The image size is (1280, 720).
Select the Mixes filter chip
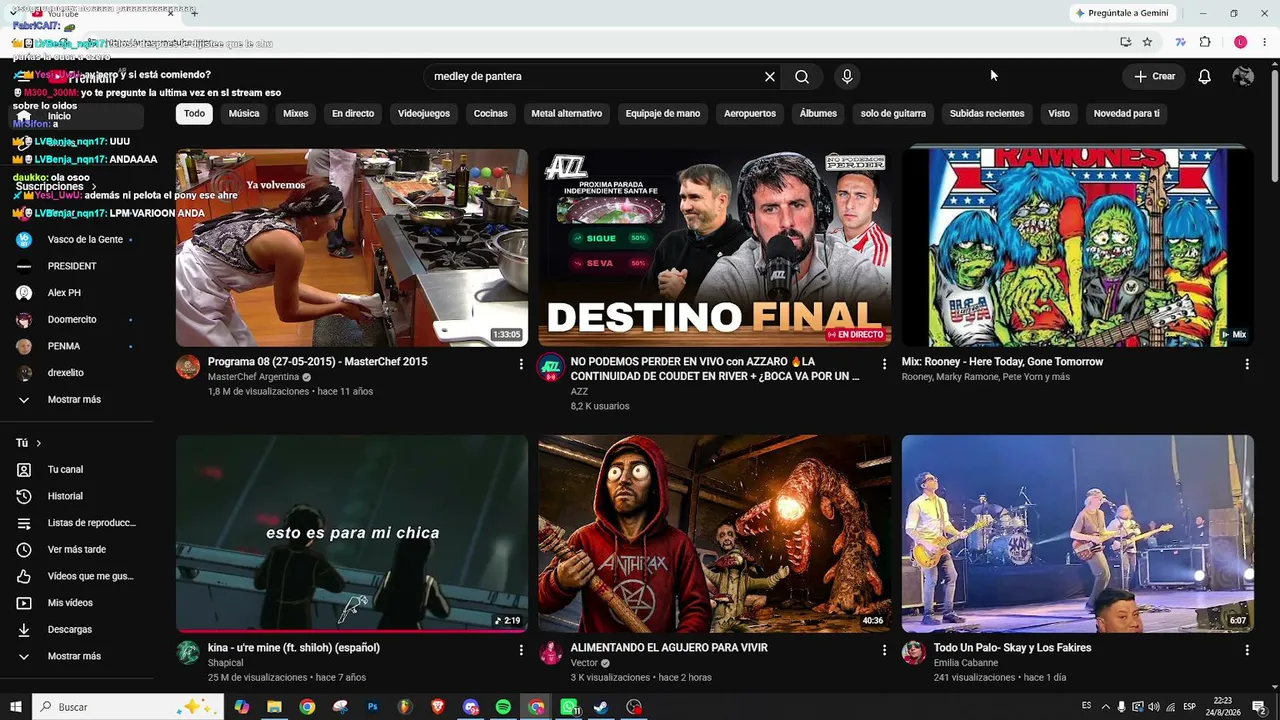pyautogui.click(x=296, y=113)
